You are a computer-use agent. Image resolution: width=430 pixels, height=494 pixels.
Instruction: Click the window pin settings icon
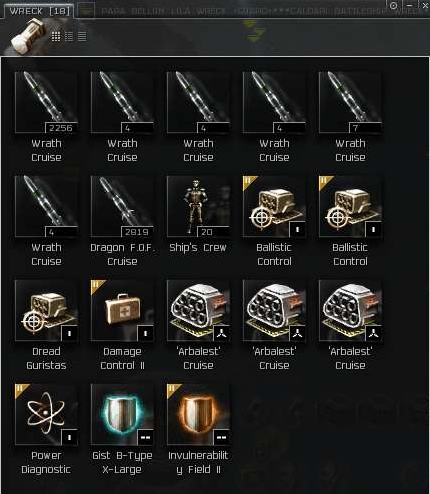pos(393,6)
